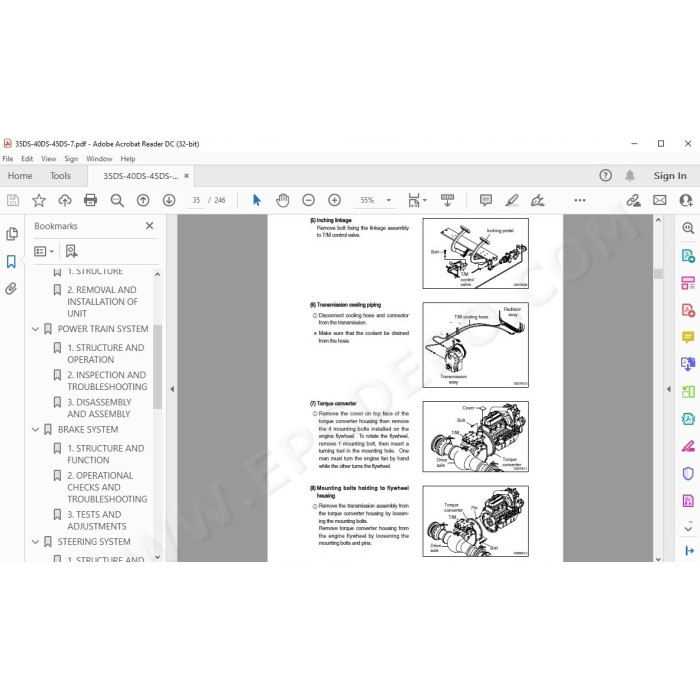
Task: Zoom in with the plus icon
Action: click(x=334, y=200)
